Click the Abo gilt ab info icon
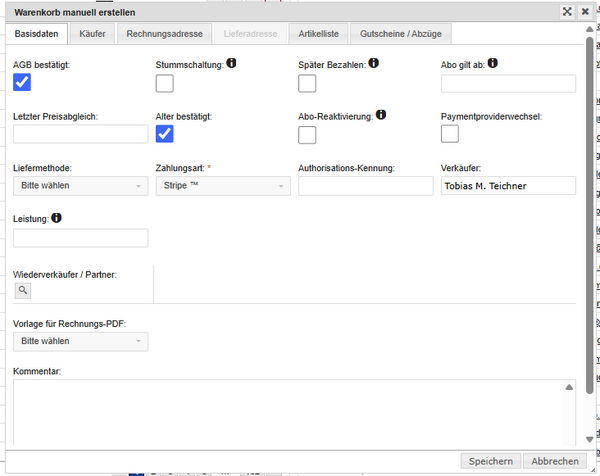 (x=492, y=63)
